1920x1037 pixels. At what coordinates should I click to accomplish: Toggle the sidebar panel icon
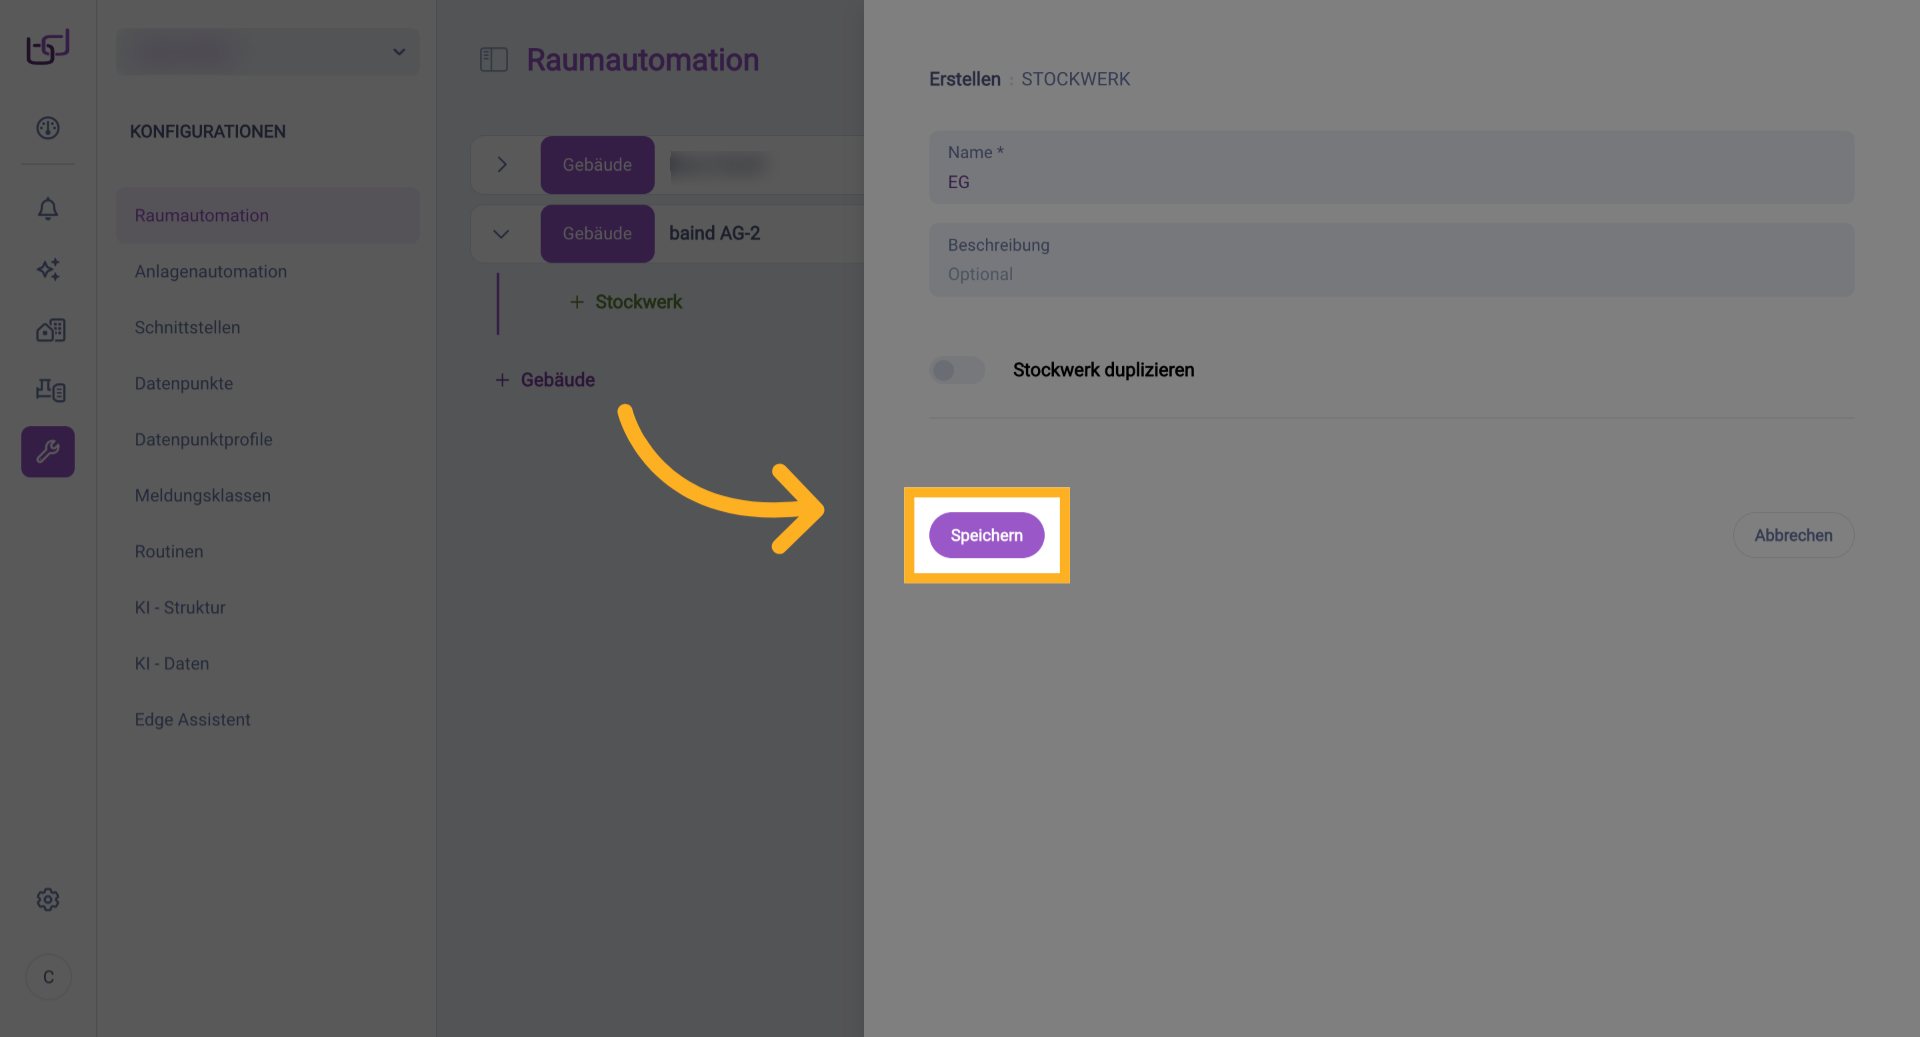pos(494,60)
